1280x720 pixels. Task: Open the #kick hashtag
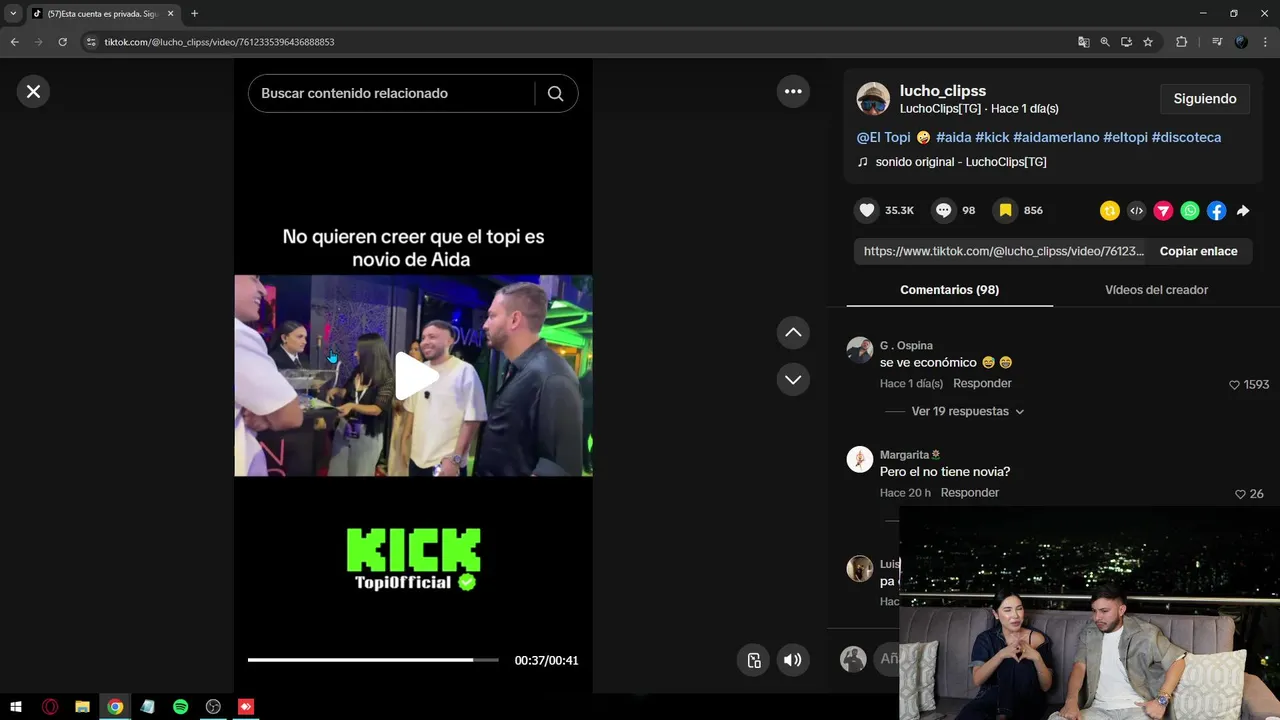tap(992, 137)
